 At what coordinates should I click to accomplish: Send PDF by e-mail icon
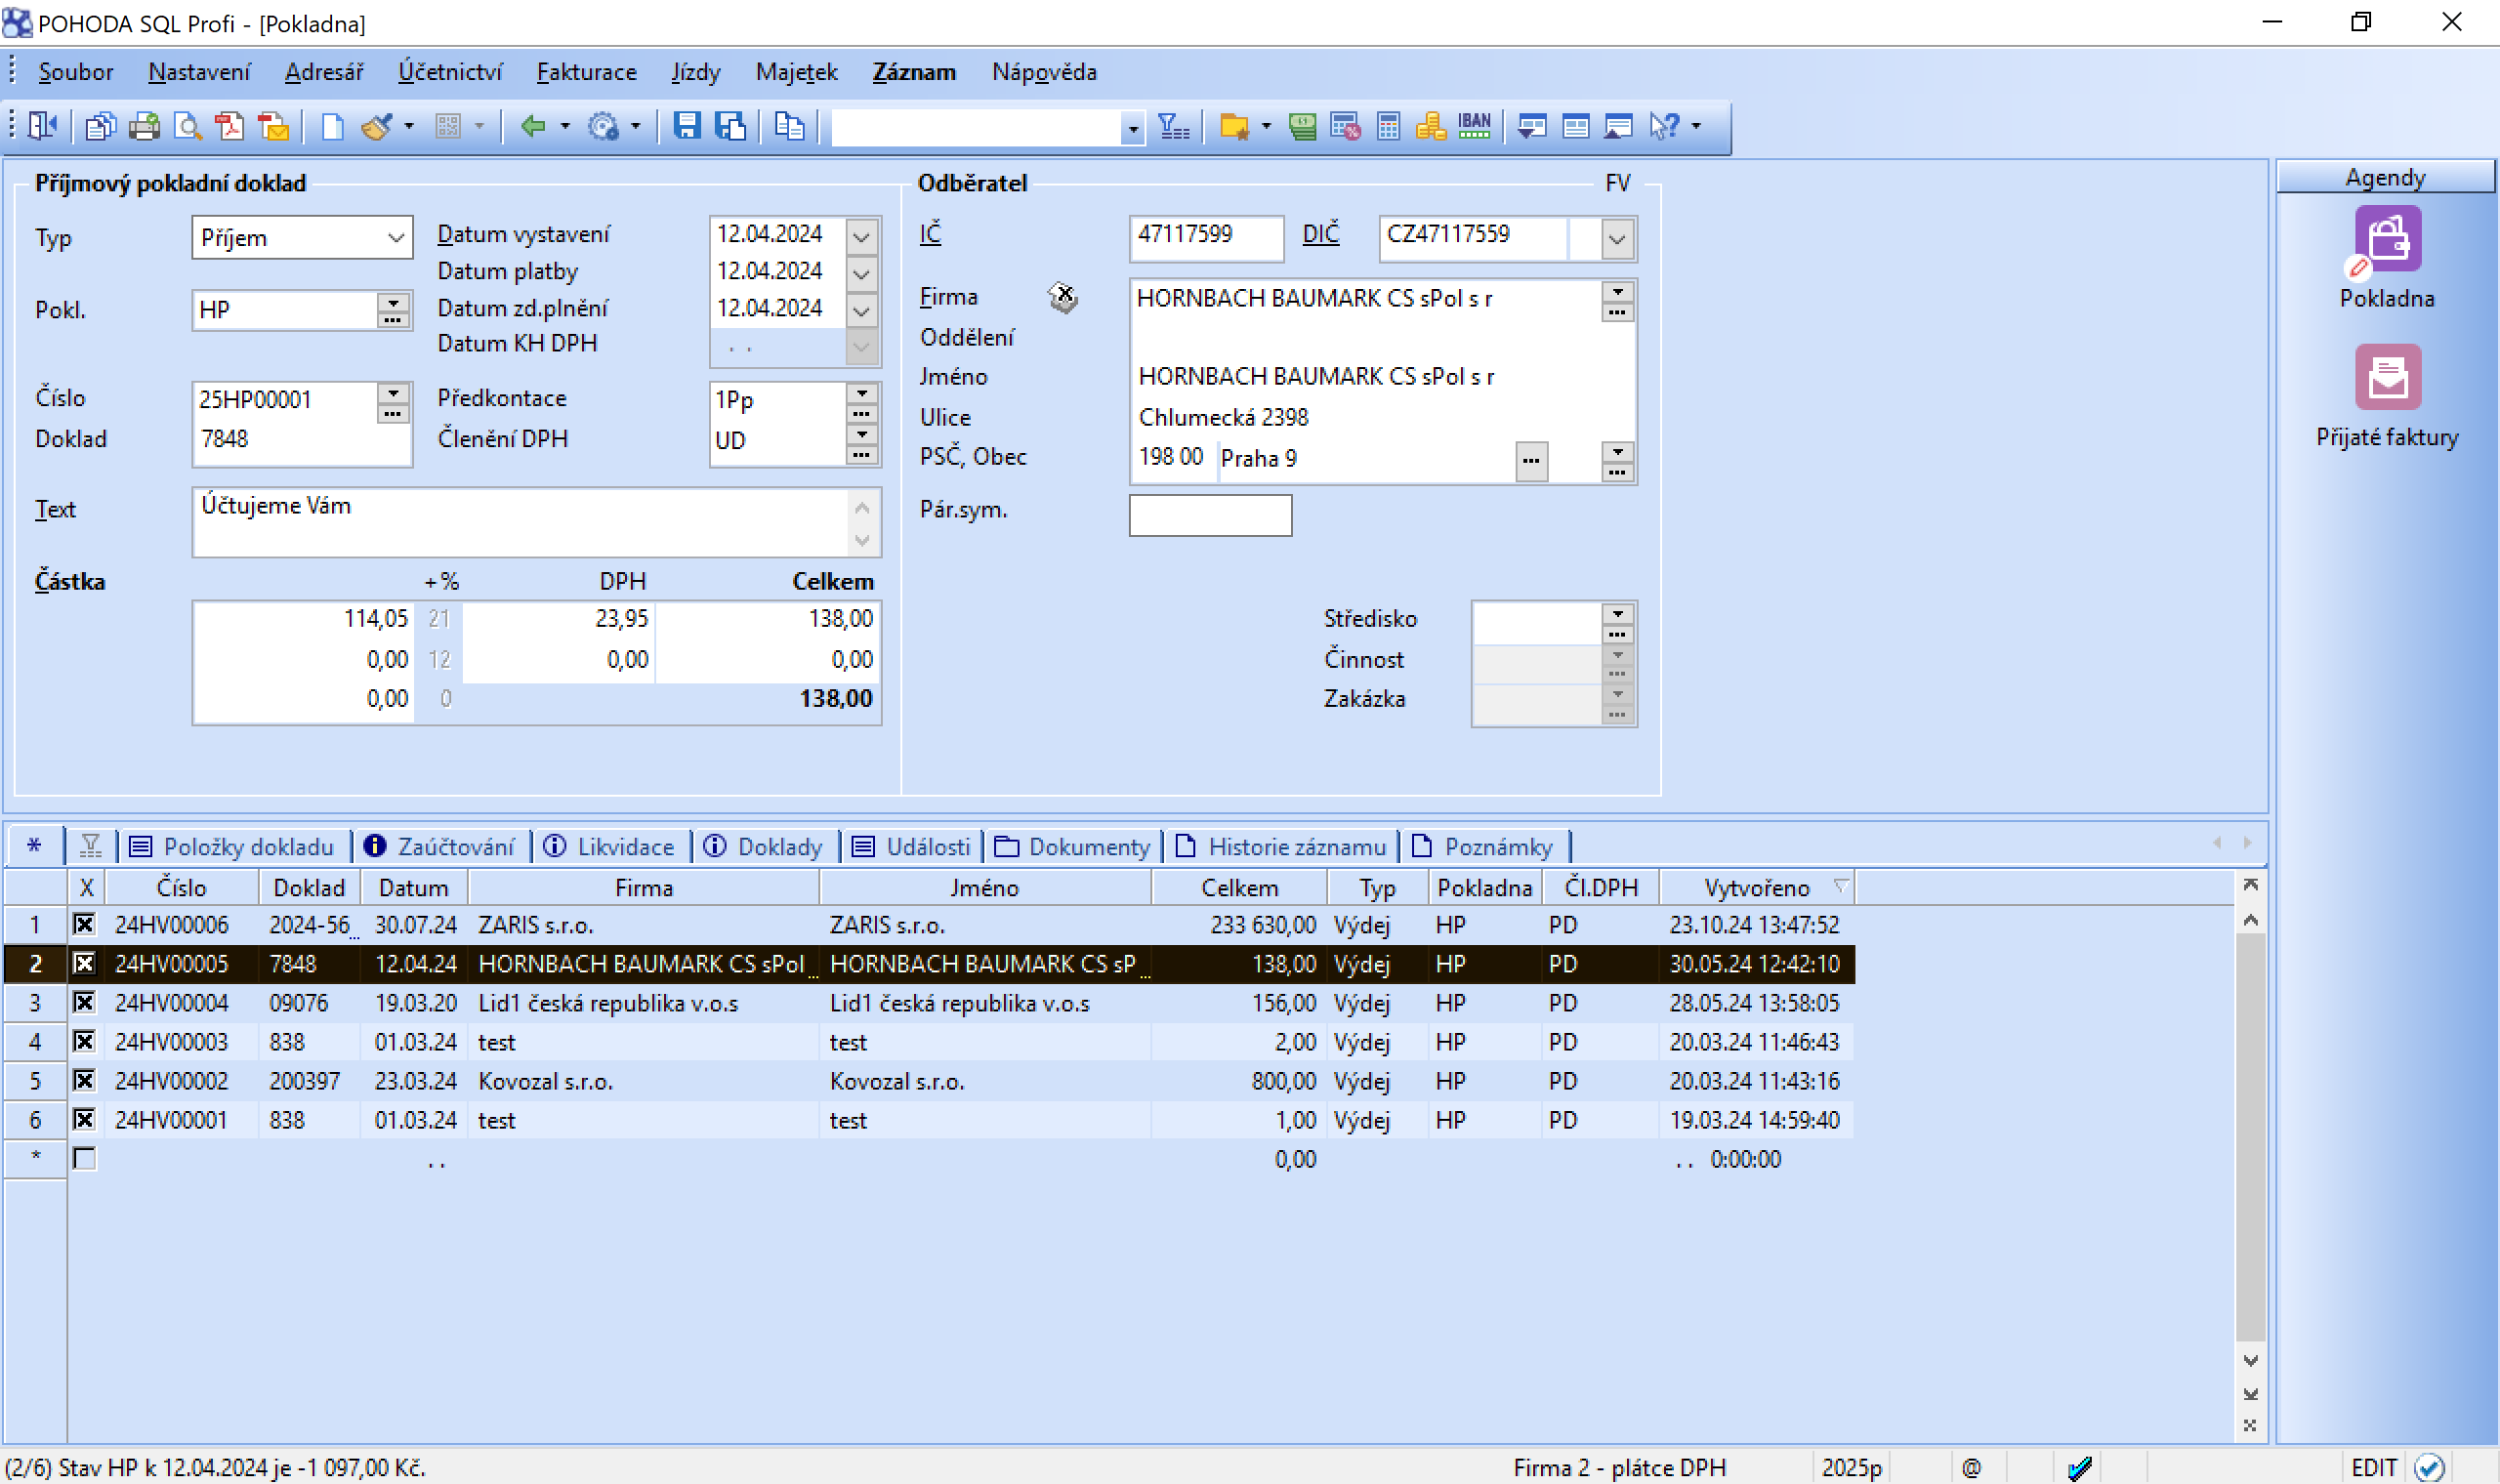point(274,126)
